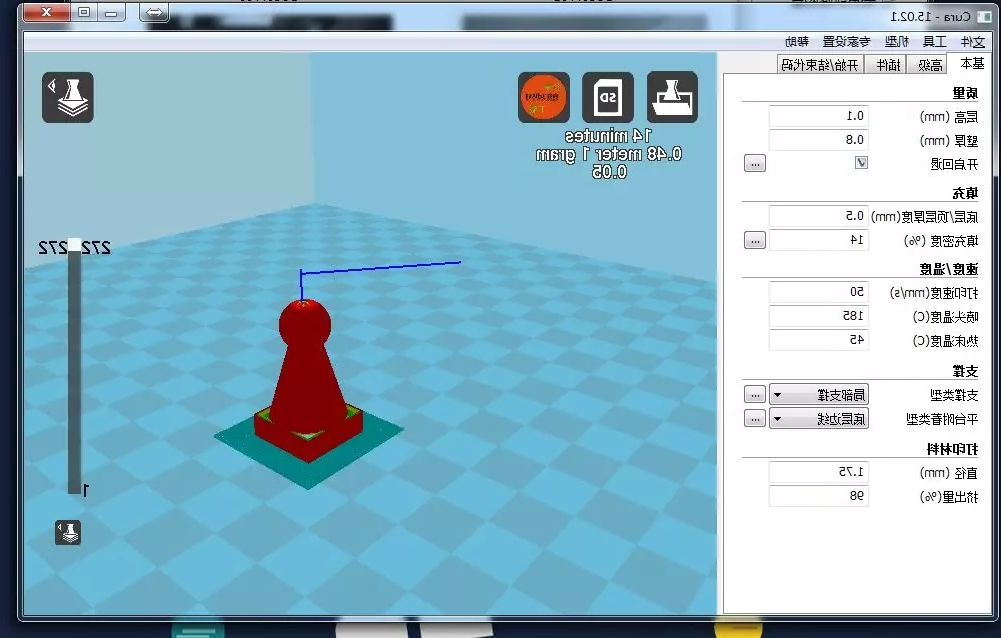1001x638 pixels.
Task: Open expert settings icon beside 开启回退
Action: [755, 163]
